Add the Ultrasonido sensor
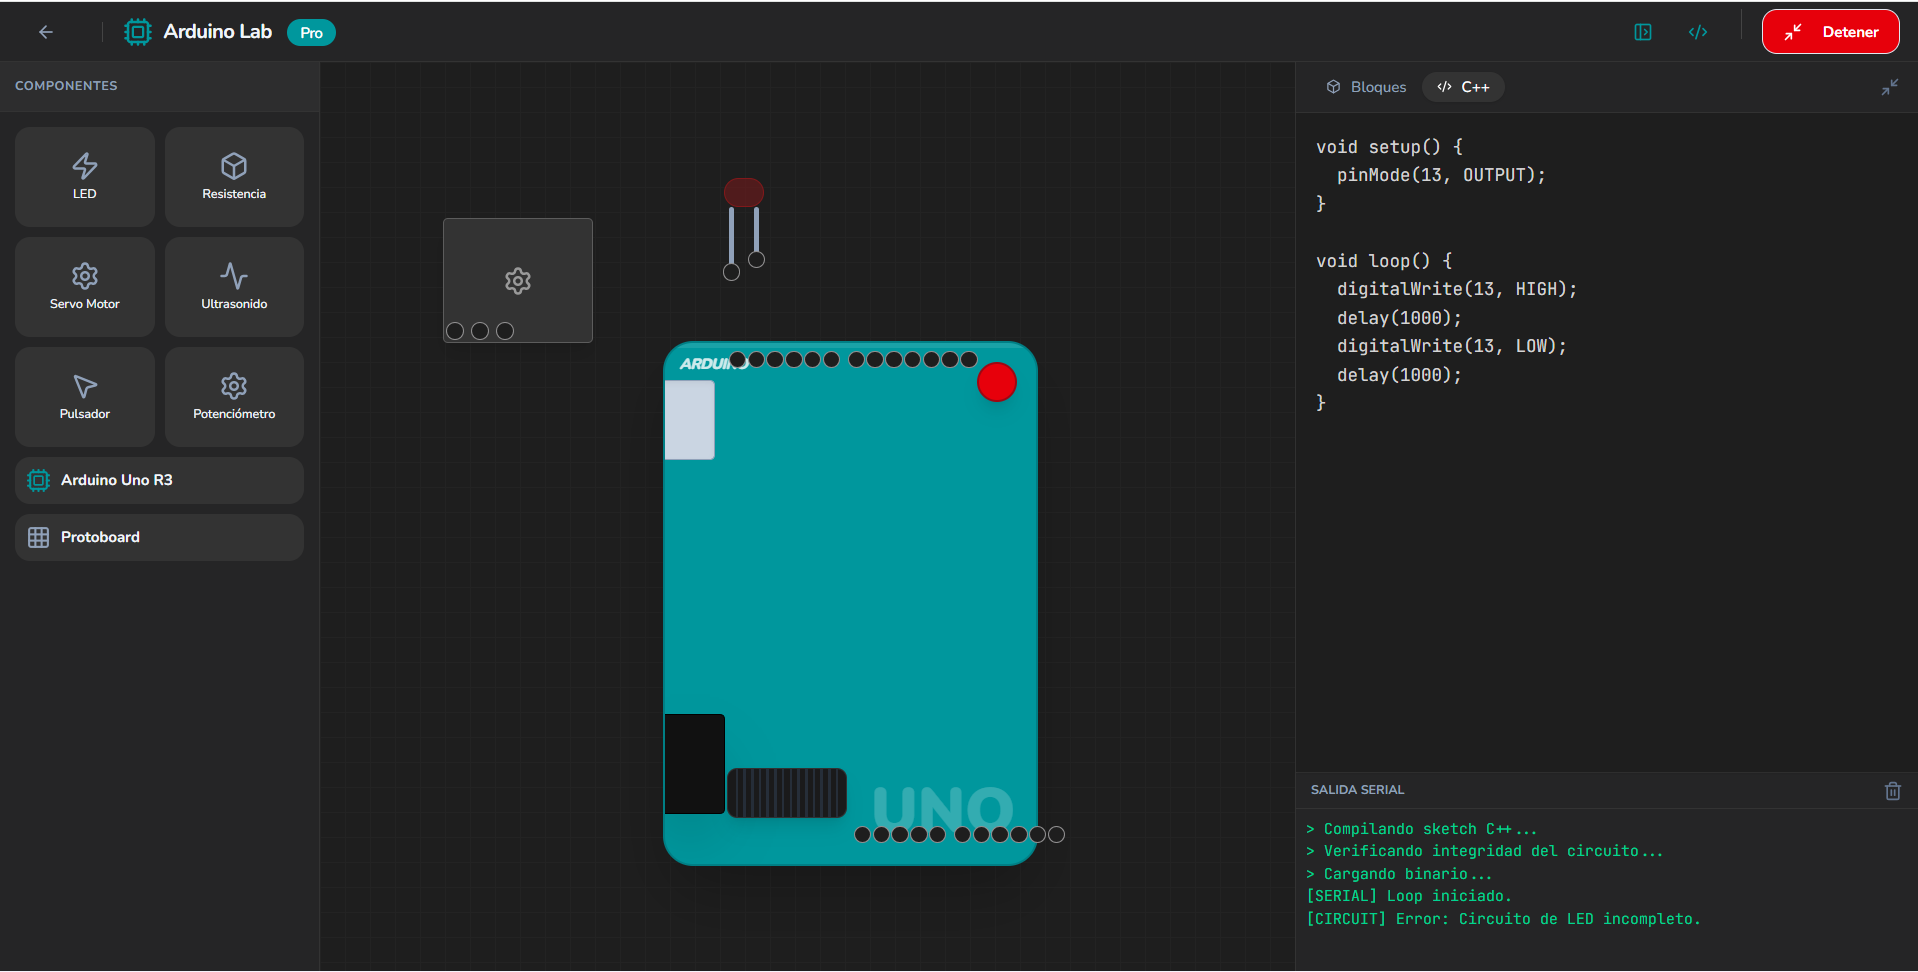The width and height of the screenshot is (1918, 972). 234,286
